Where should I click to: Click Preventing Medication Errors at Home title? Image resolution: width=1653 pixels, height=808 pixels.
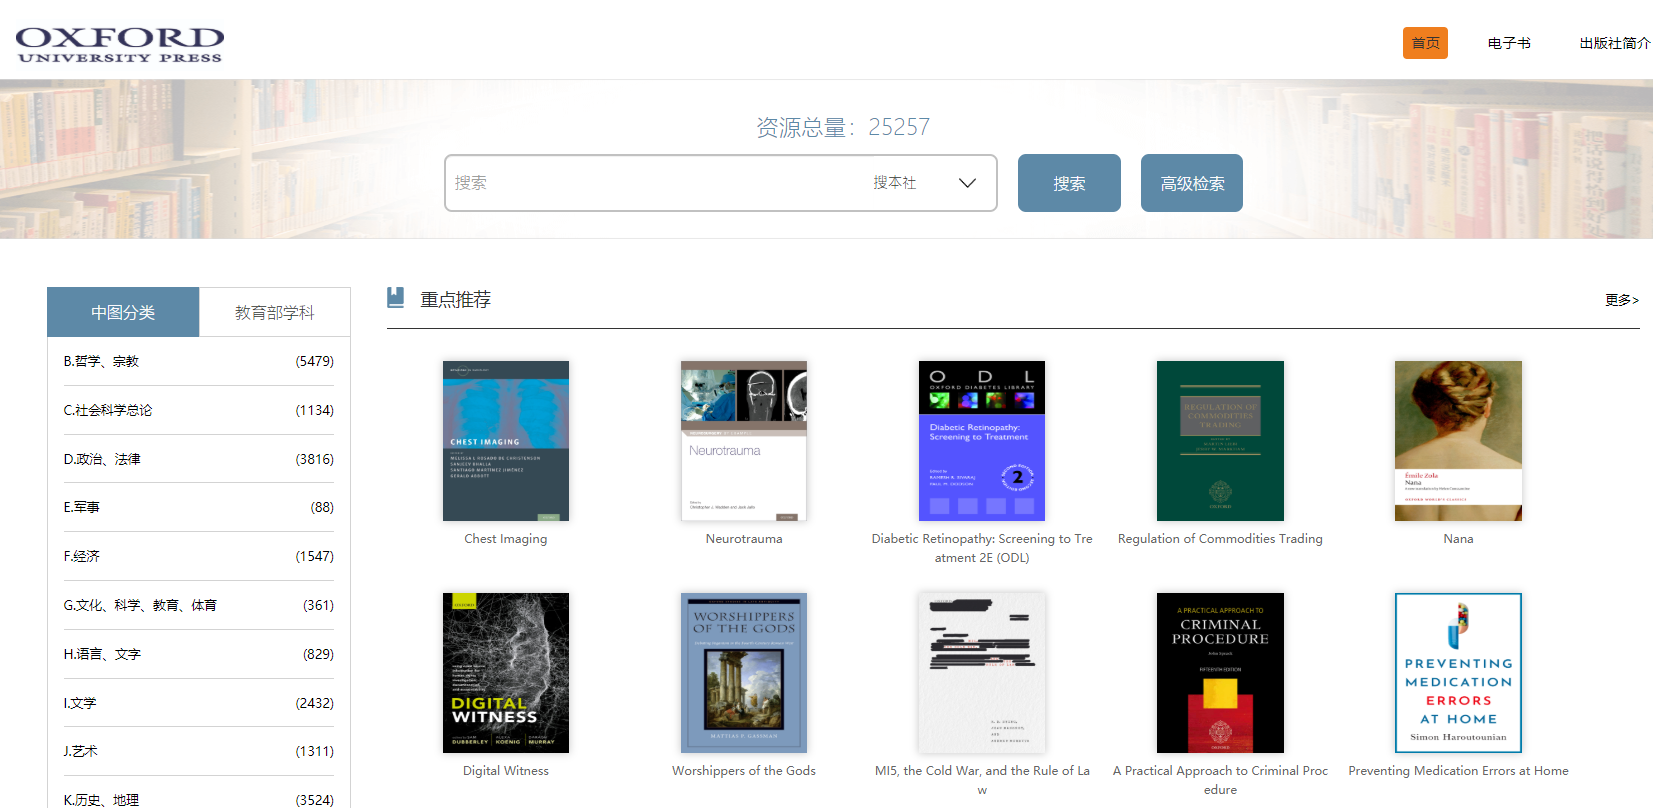[1458, 771]
